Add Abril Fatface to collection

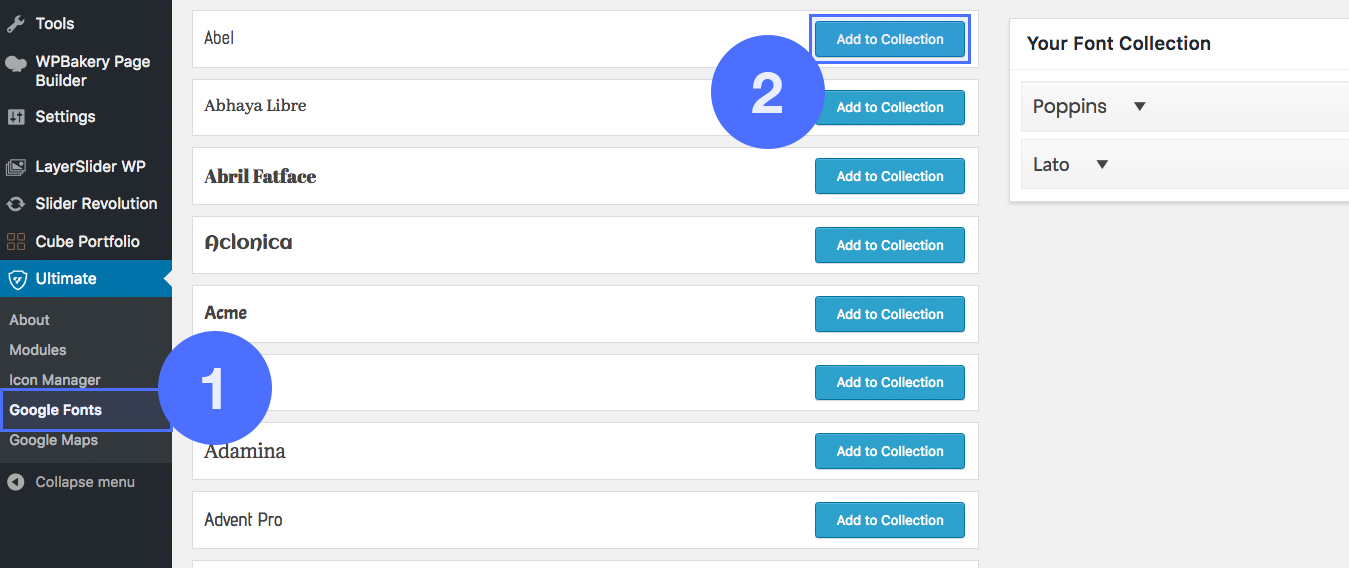click(889, 176)
